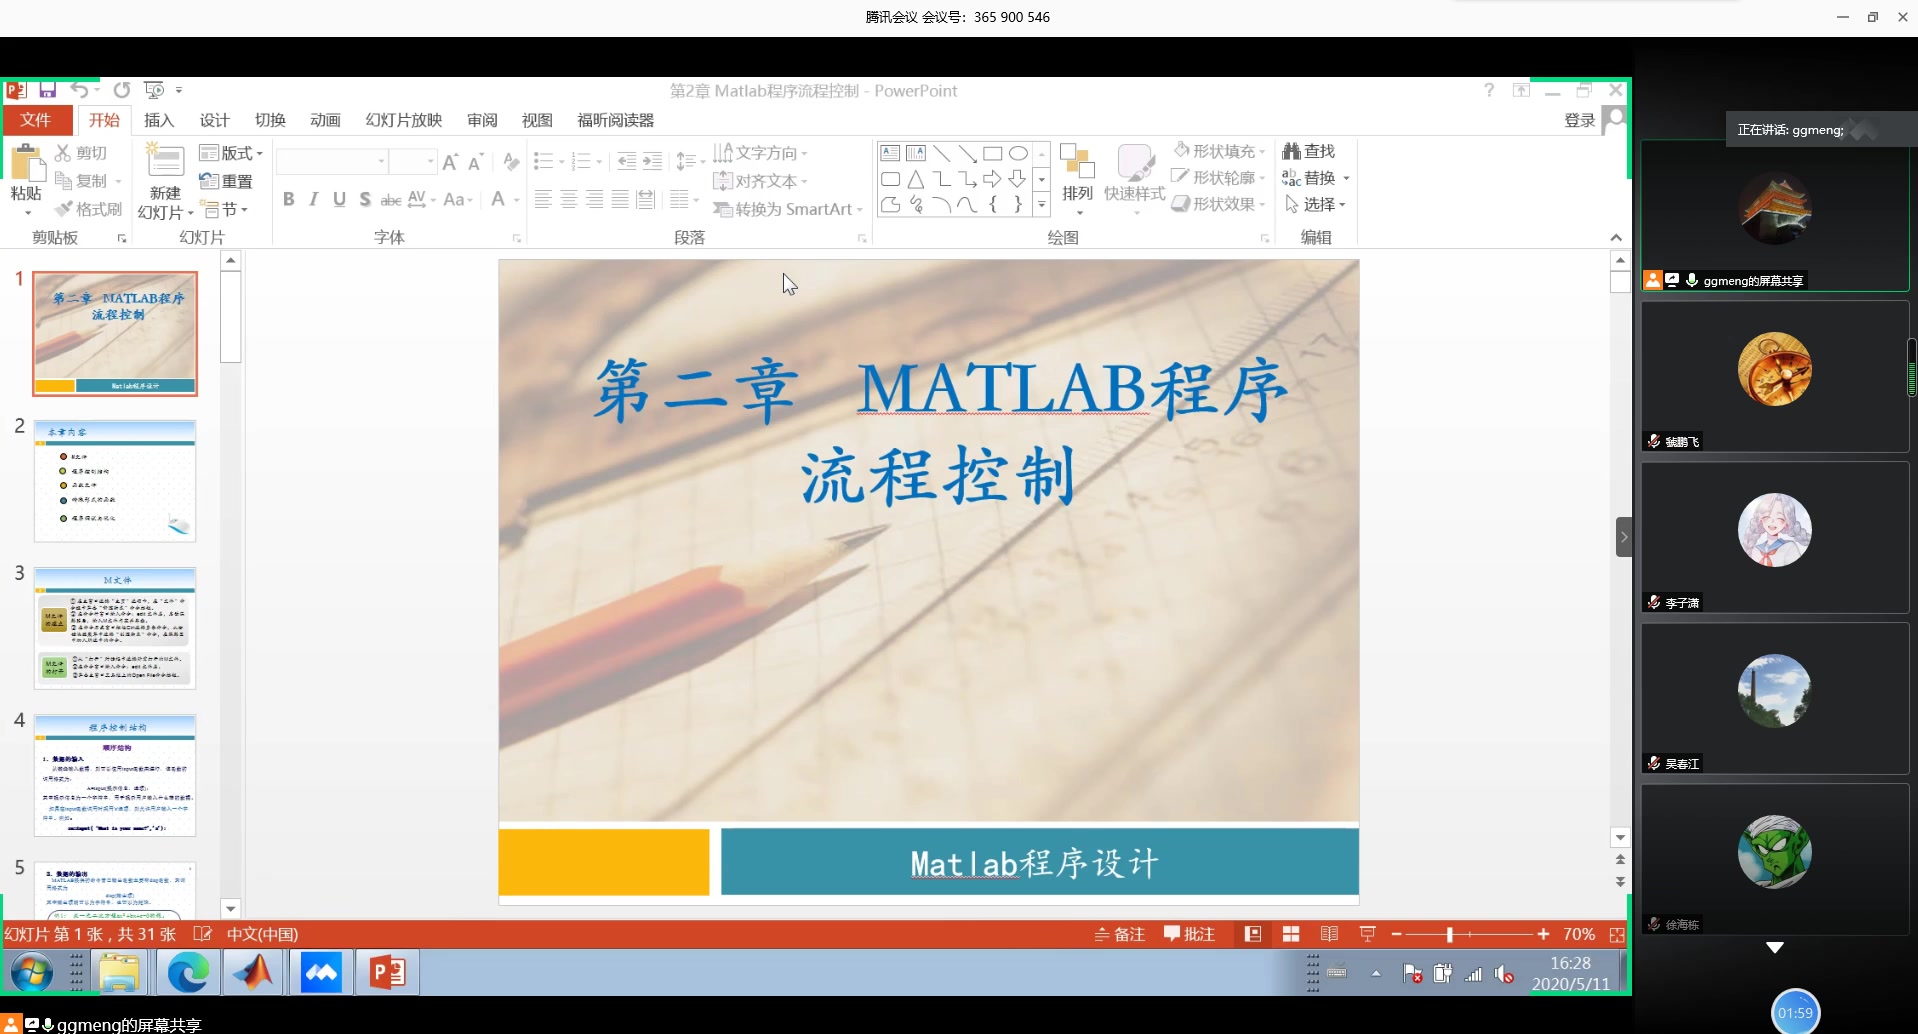Toggle Bold formatting
This screenshot has height=1034, width=1918.
coord(288,199)
